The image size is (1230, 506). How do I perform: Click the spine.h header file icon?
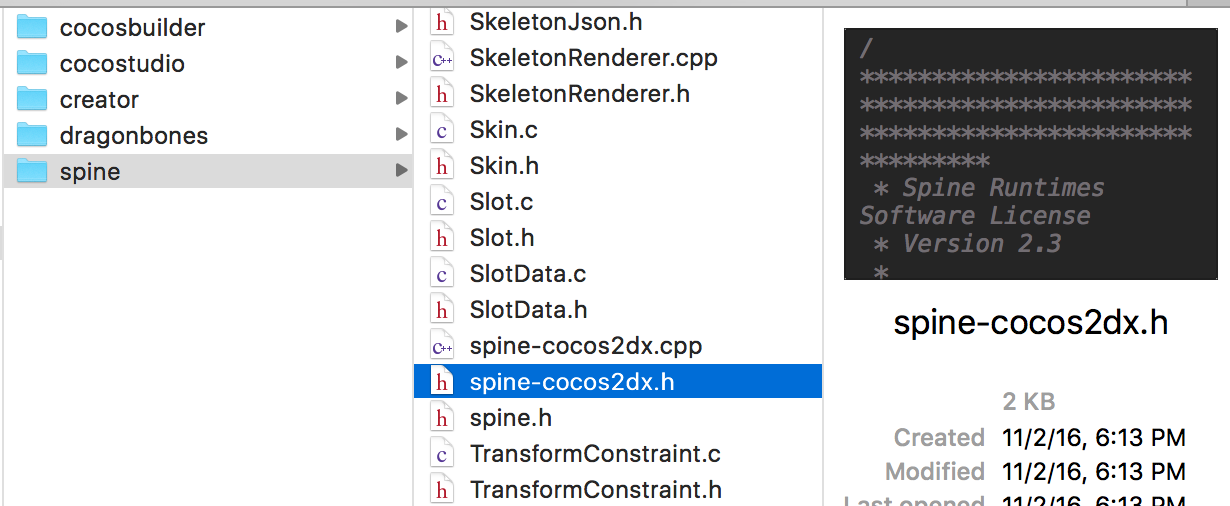coord(441,418)
